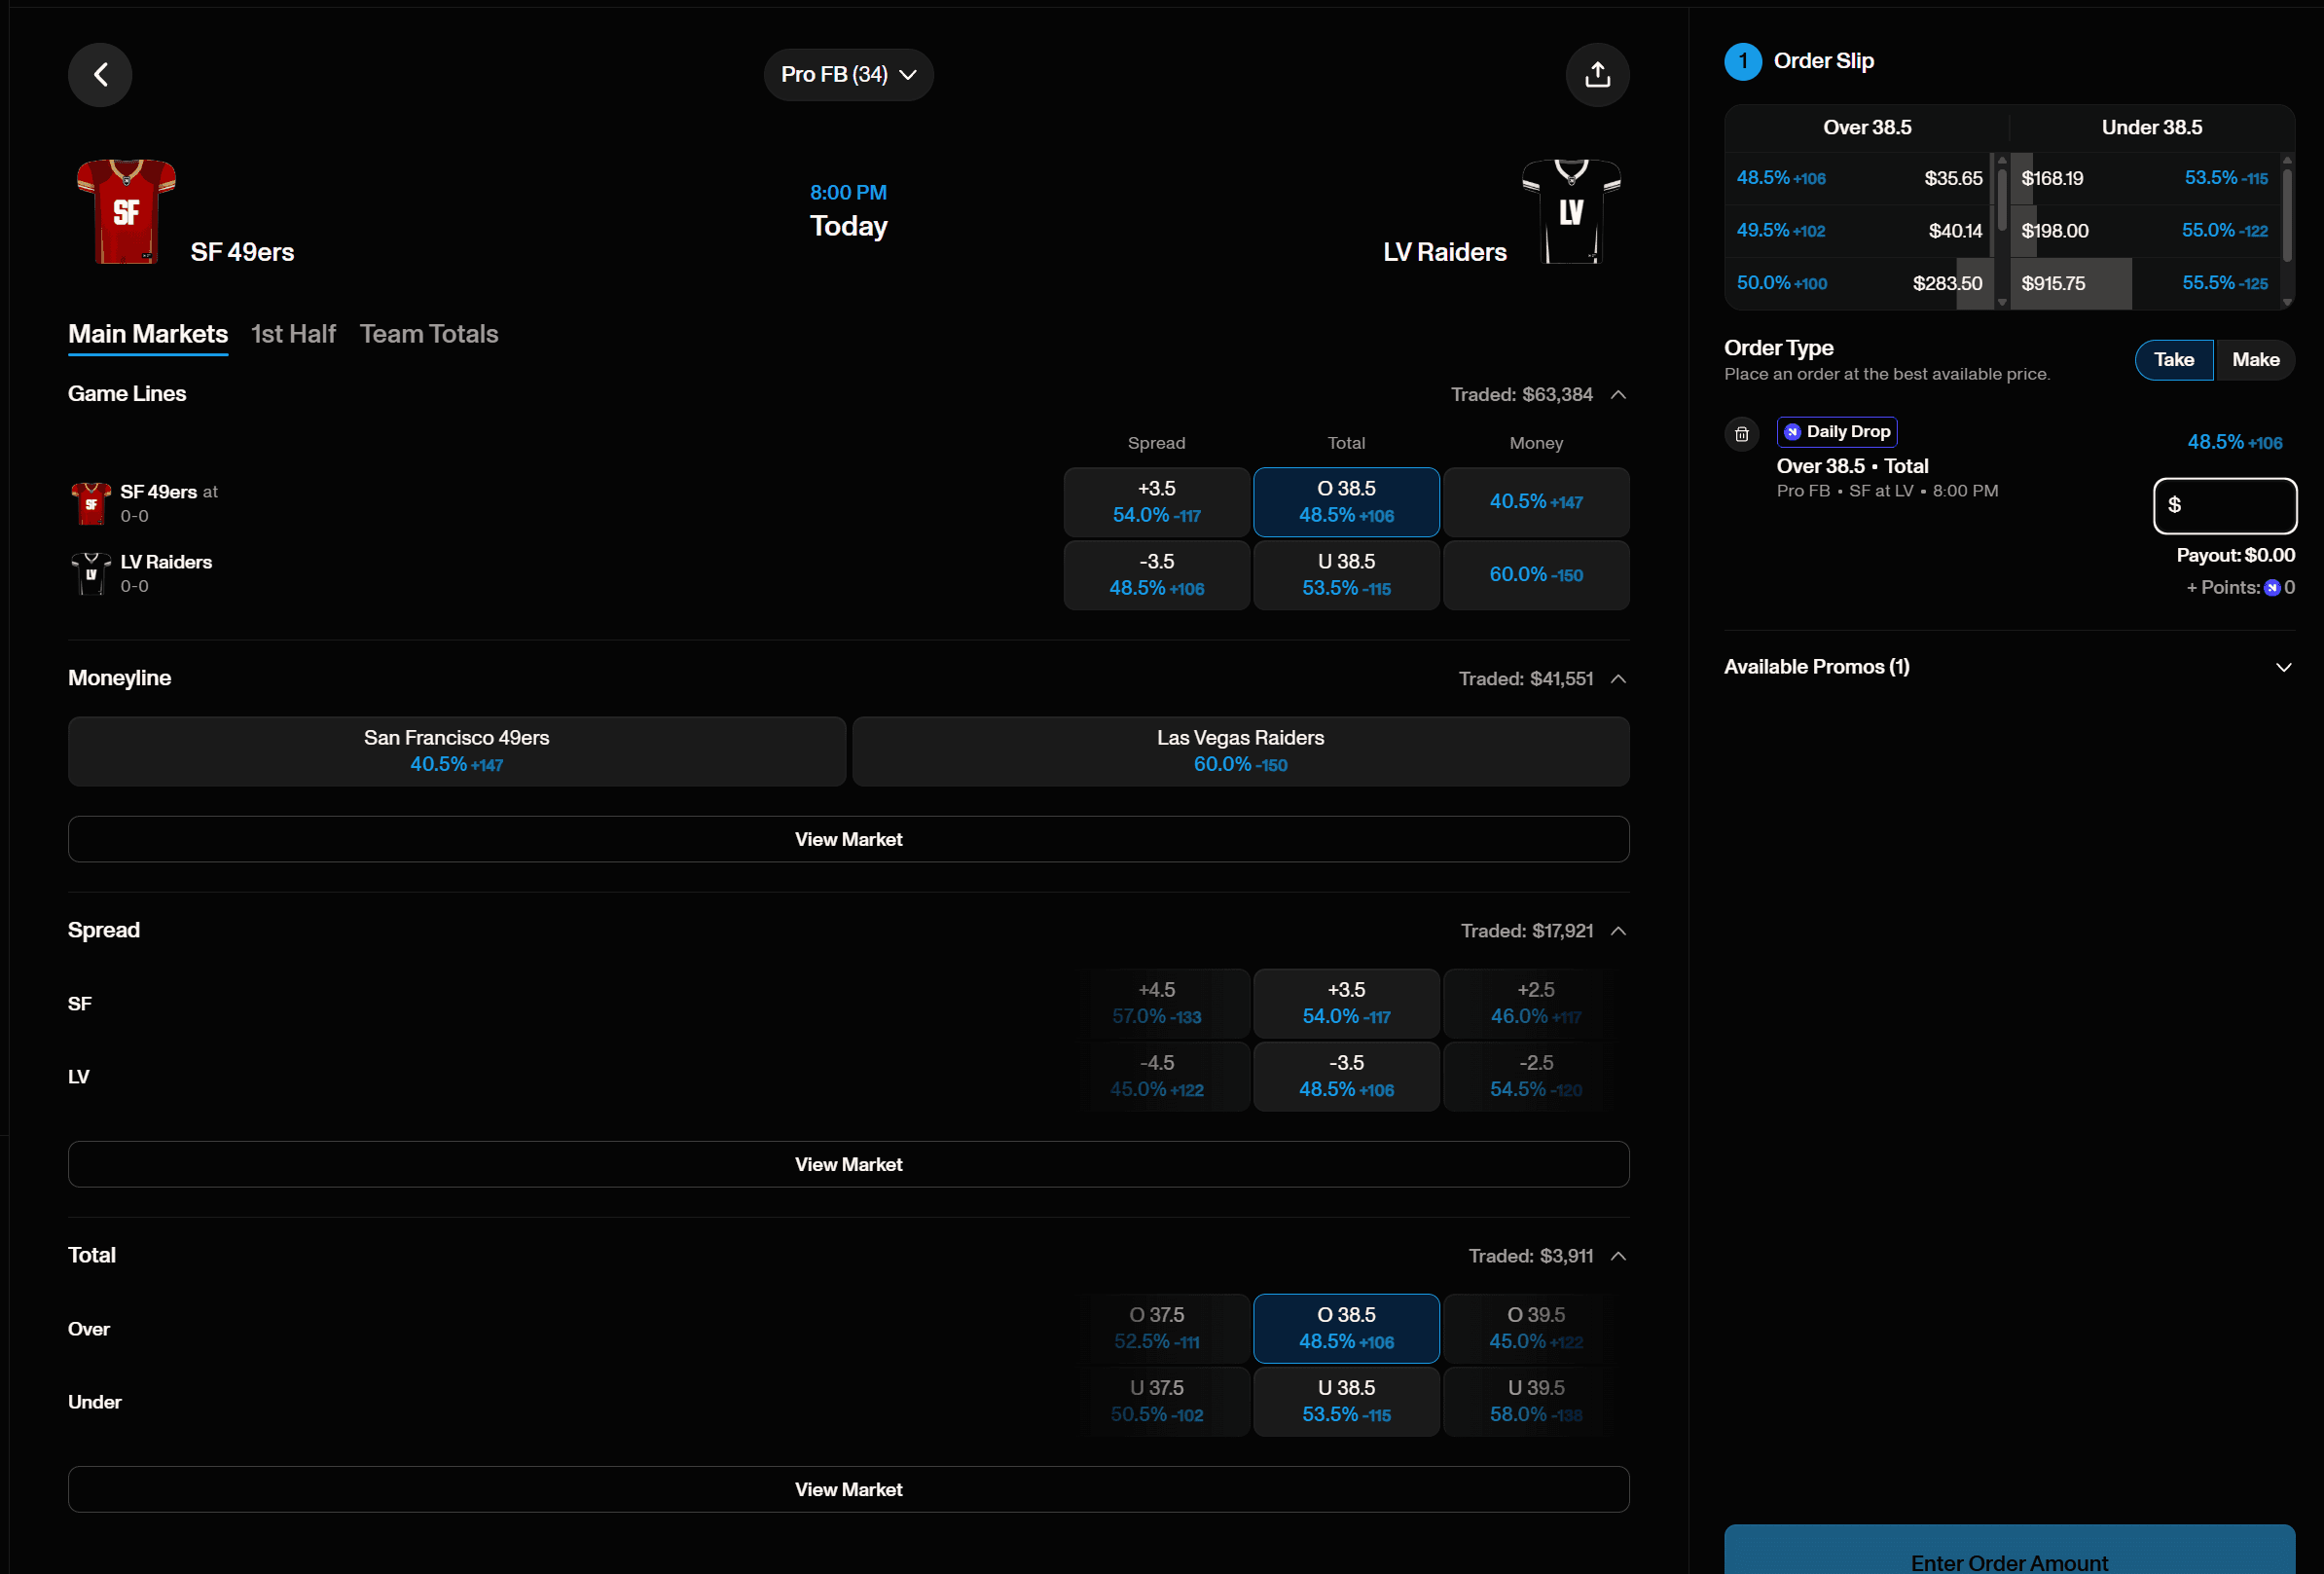Remove the Over 38.5 bet via trash icon
This screenshot has width=2324, height=1574.
point(1742,434)
